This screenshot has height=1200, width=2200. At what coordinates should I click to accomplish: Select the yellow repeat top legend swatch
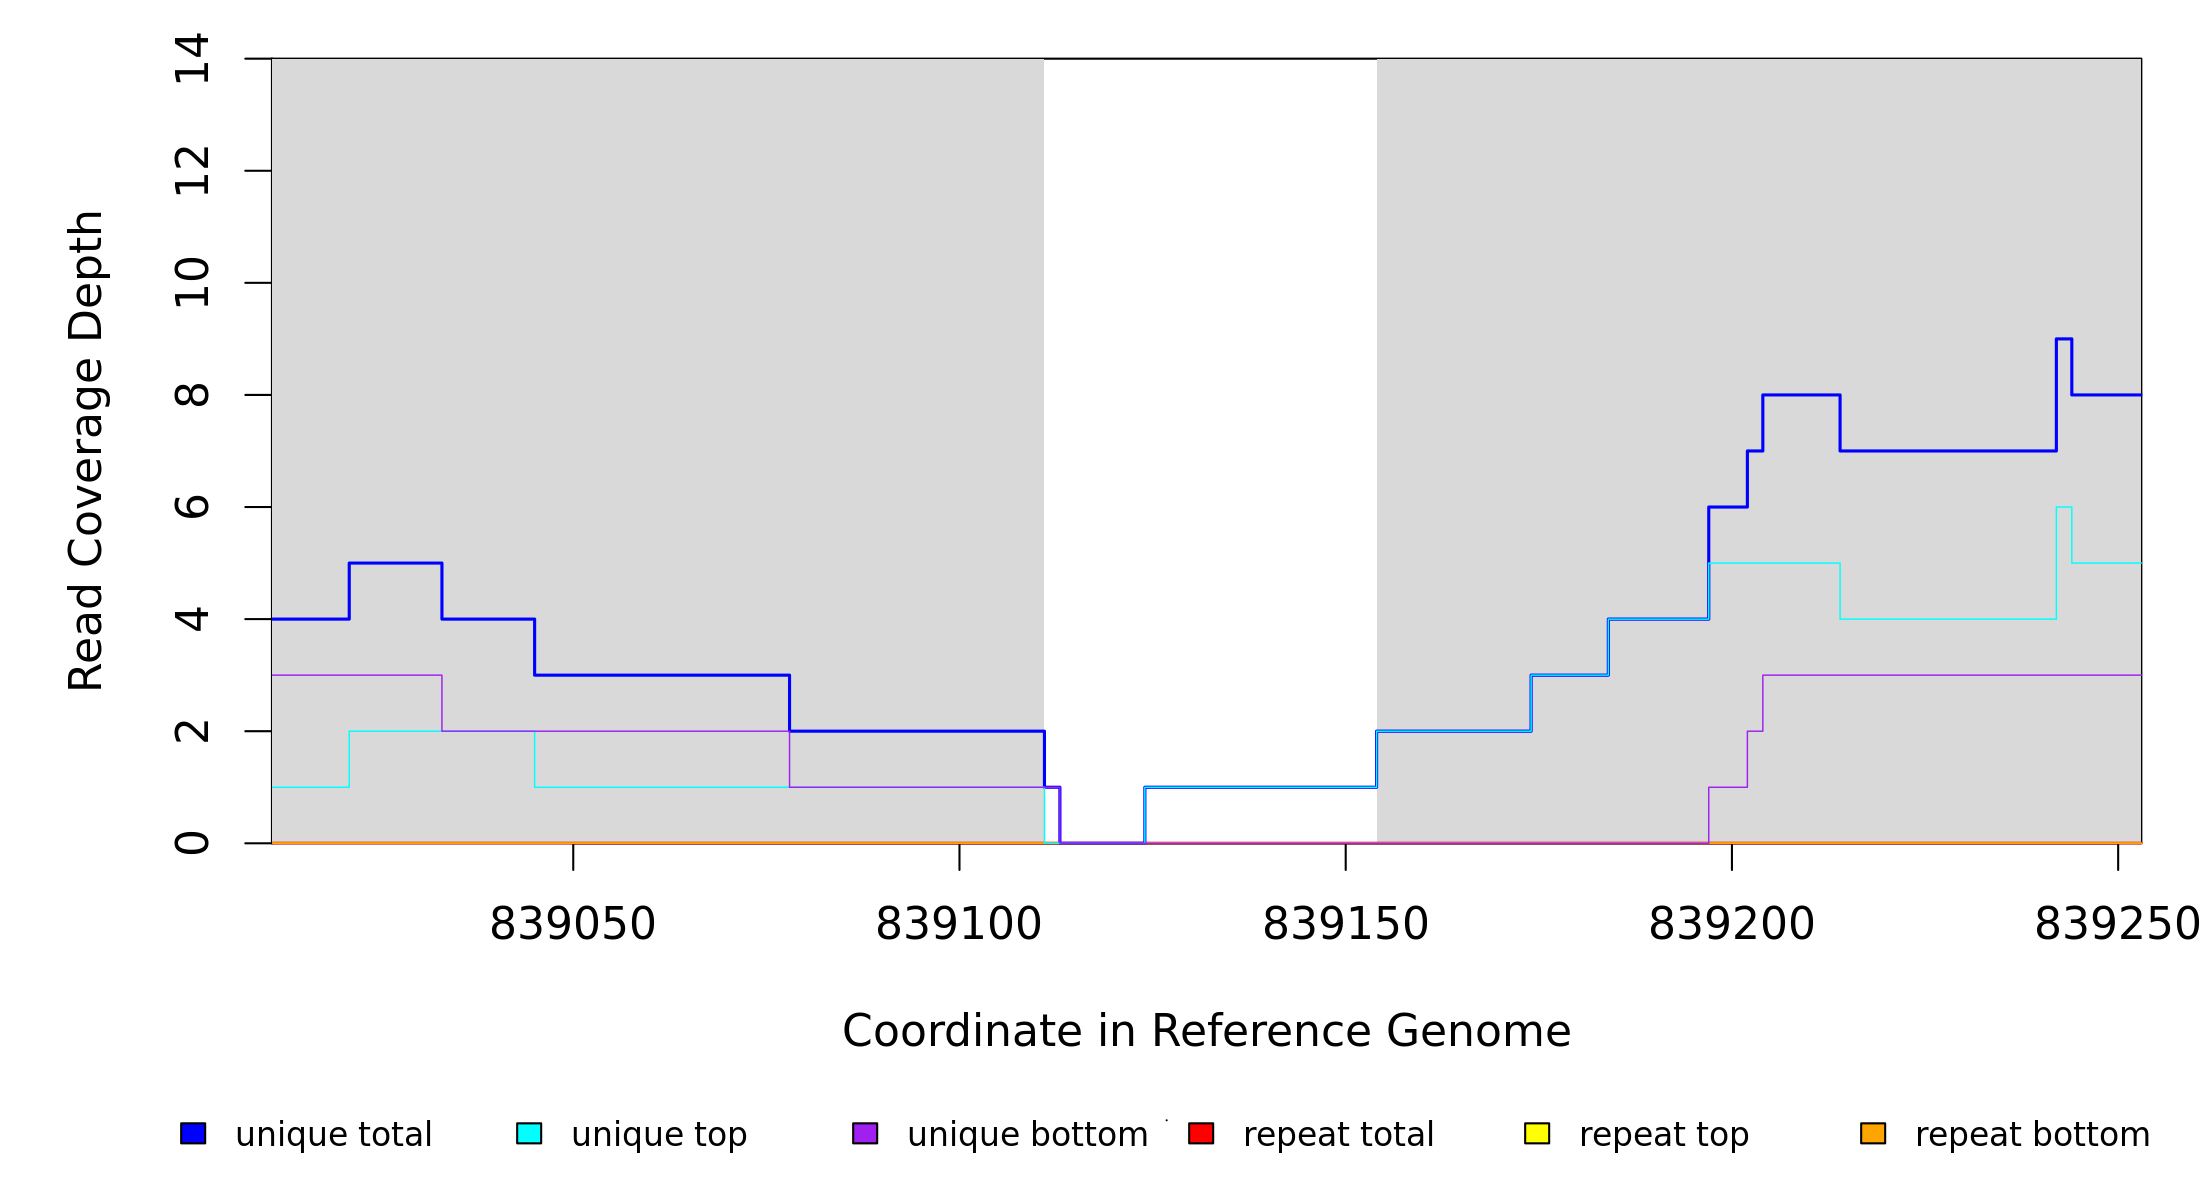click(x=1537, y=1133)
